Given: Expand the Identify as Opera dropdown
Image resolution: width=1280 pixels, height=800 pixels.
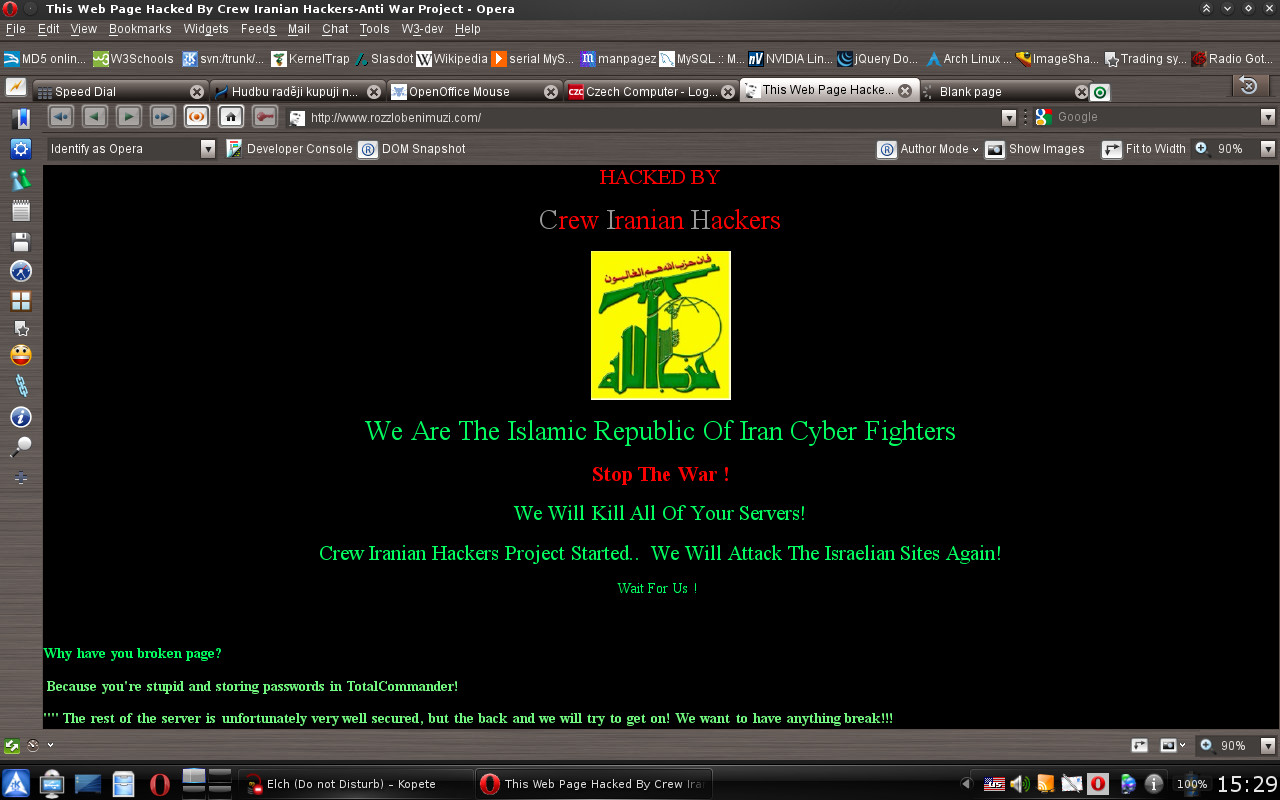Looking at the screenshot, I should click(x=208, y=149).
